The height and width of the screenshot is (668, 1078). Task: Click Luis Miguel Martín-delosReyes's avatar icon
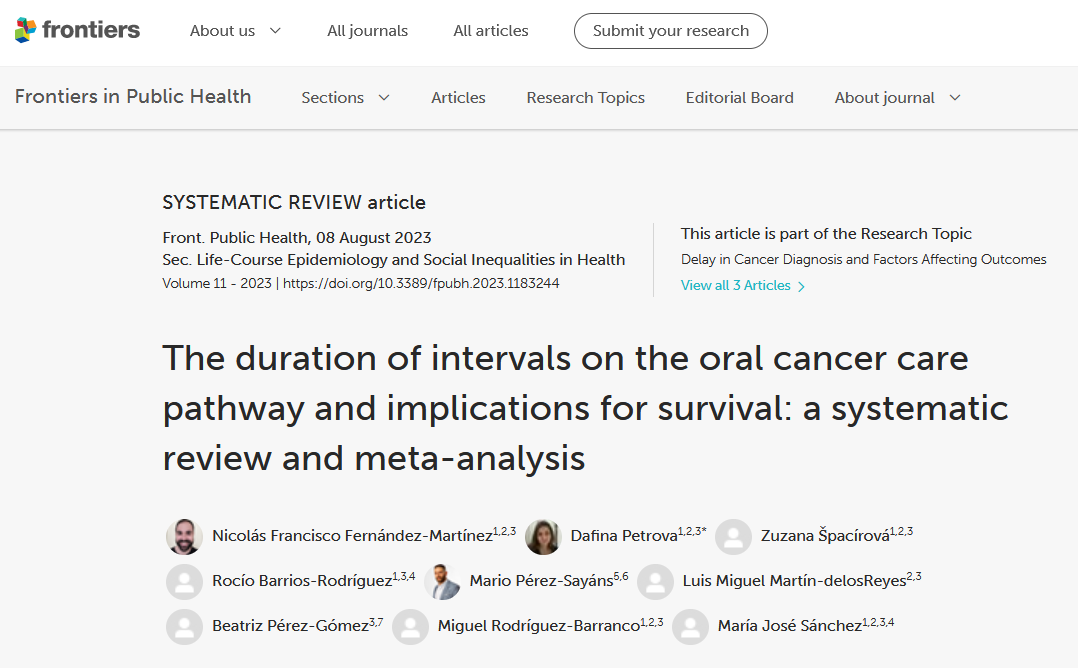655,581
